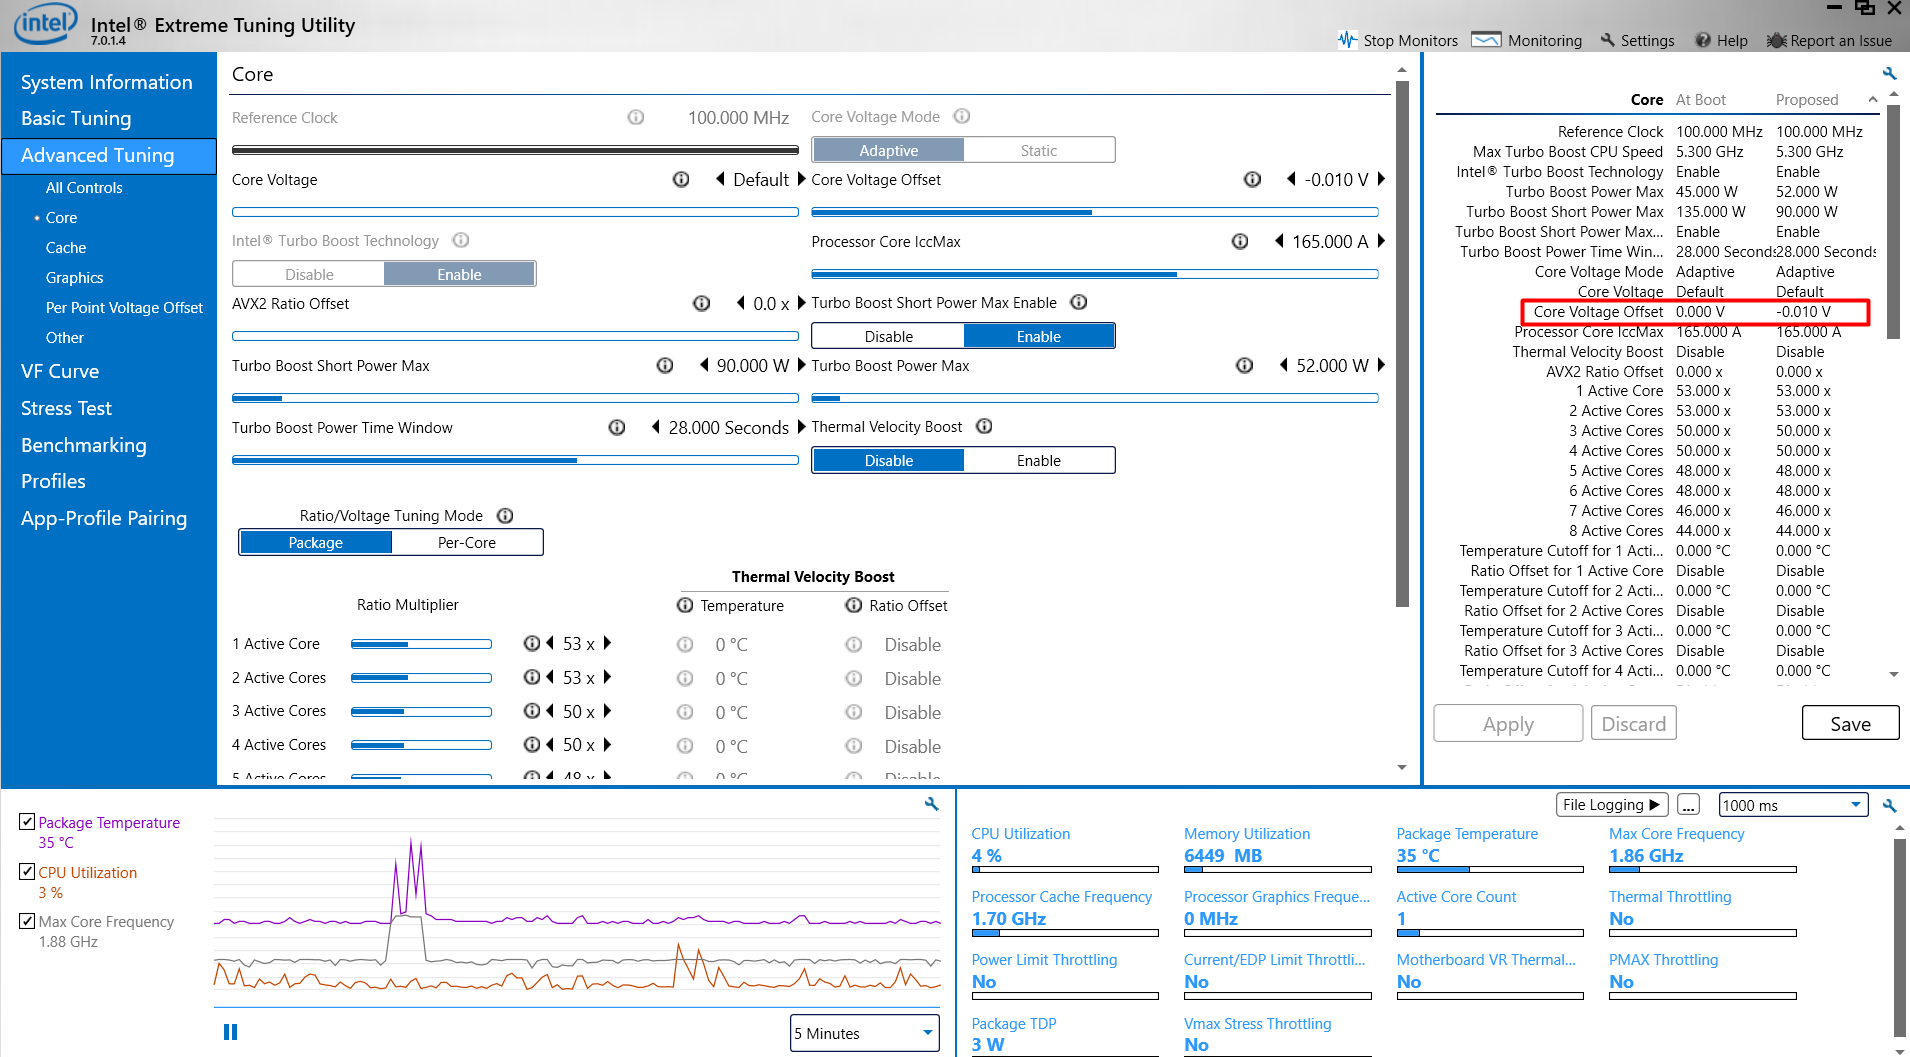Go to Basic Tuning

point(76,118)
